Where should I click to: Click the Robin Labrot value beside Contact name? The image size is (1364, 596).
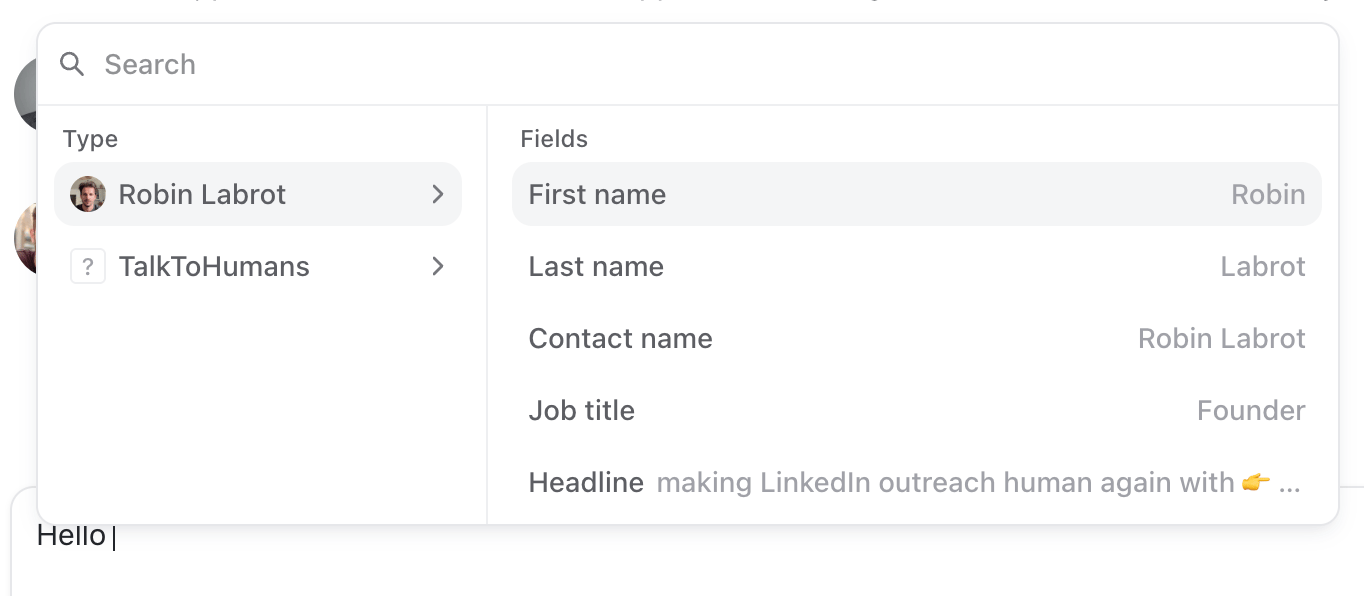coord(1222,338)
